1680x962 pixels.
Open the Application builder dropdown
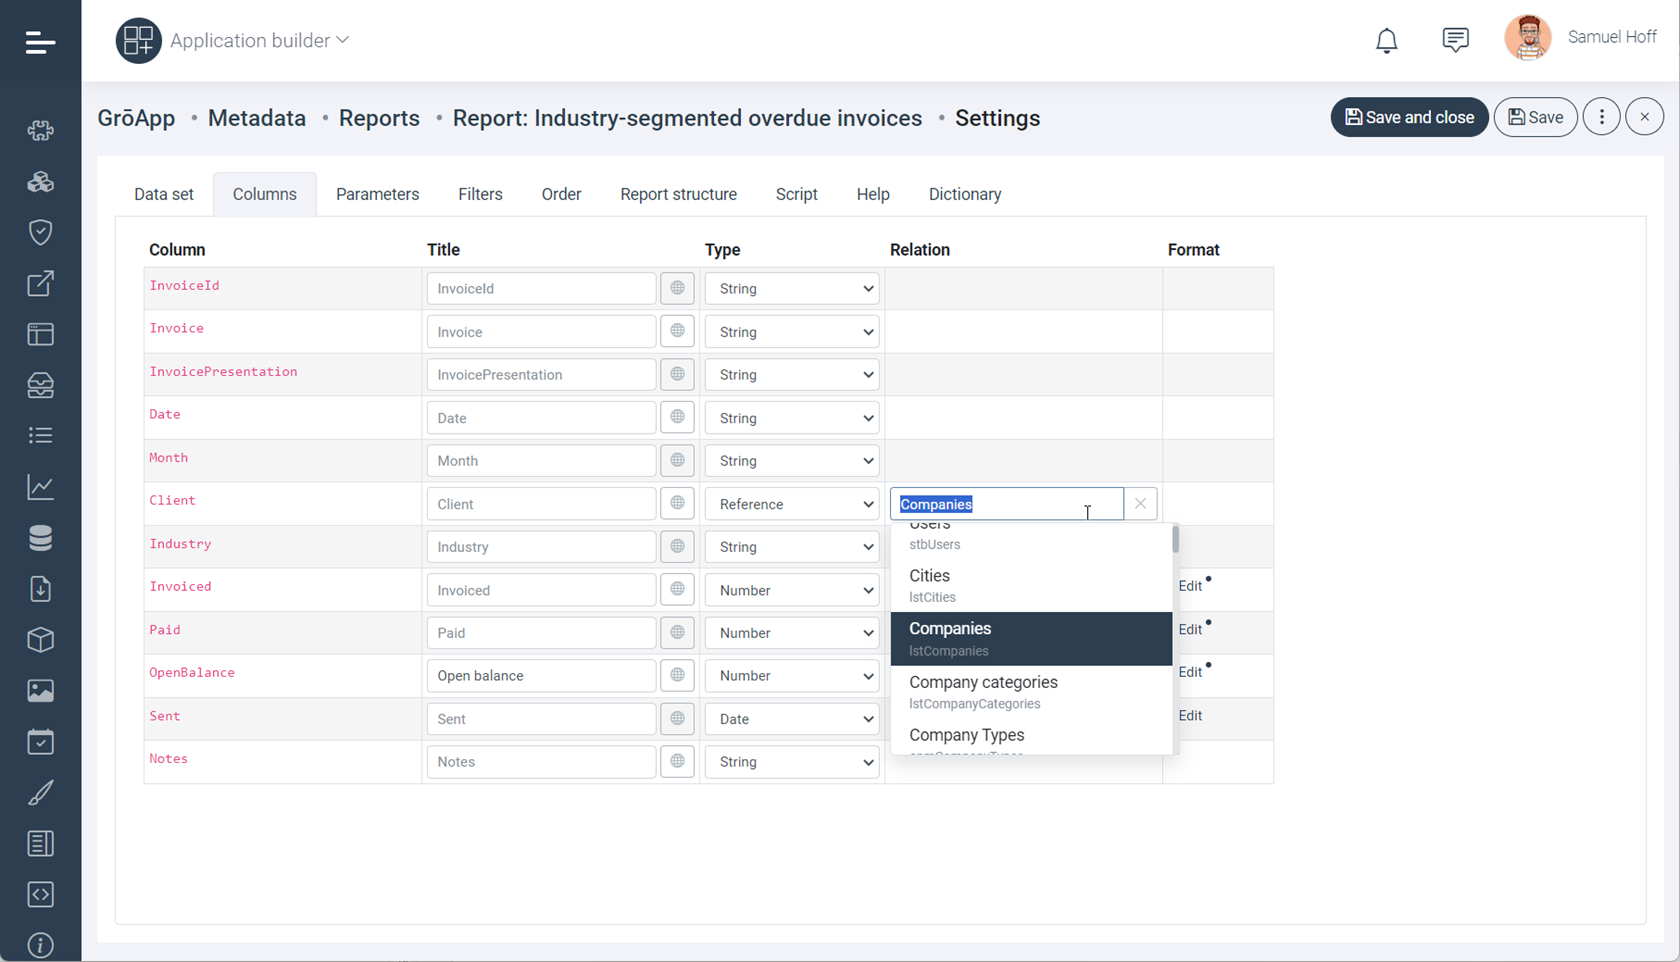pyautogui.click(x=259, y=40)
